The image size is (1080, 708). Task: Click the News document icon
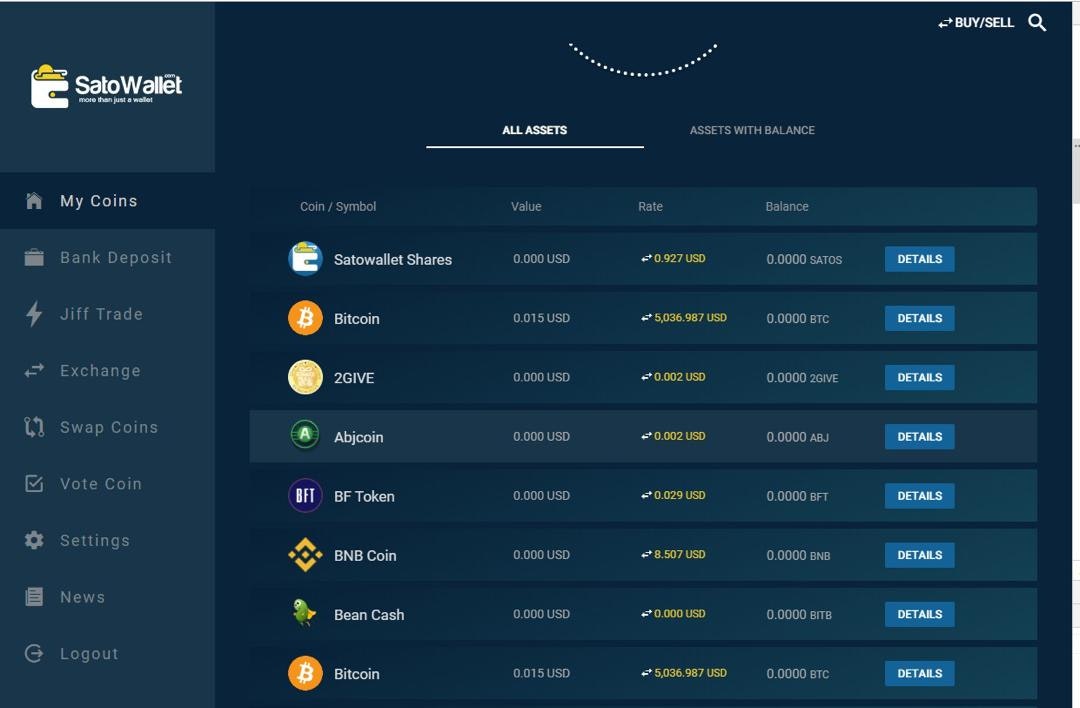(34, 596)
